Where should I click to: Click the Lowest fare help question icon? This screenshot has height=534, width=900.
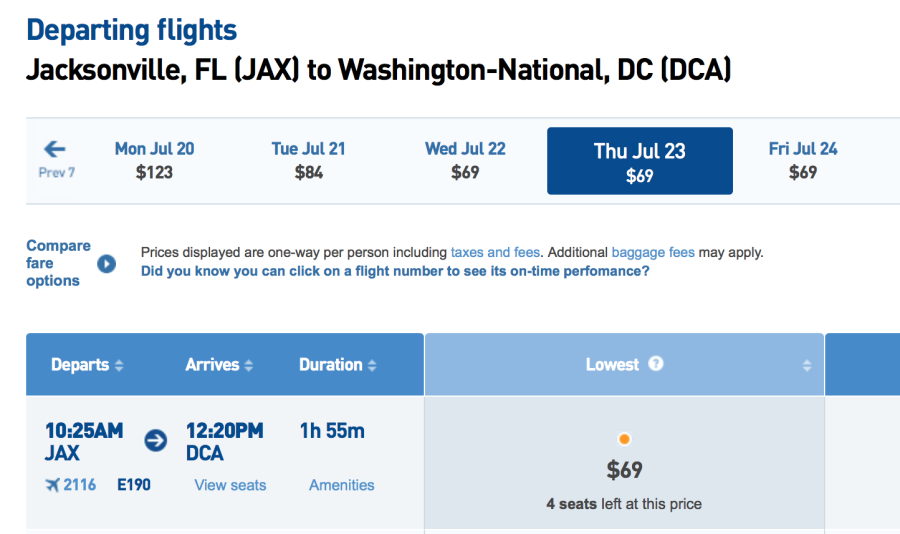655,363
